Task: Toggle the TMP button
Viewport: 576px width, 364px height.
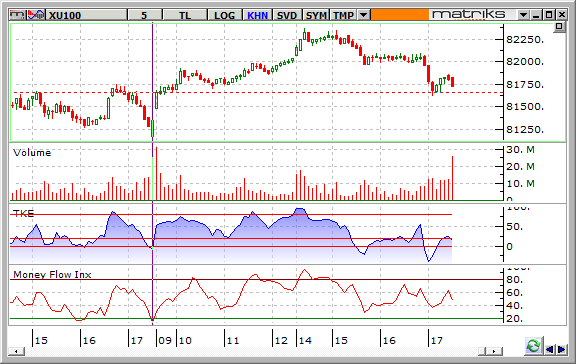Action: click(343, 15)
